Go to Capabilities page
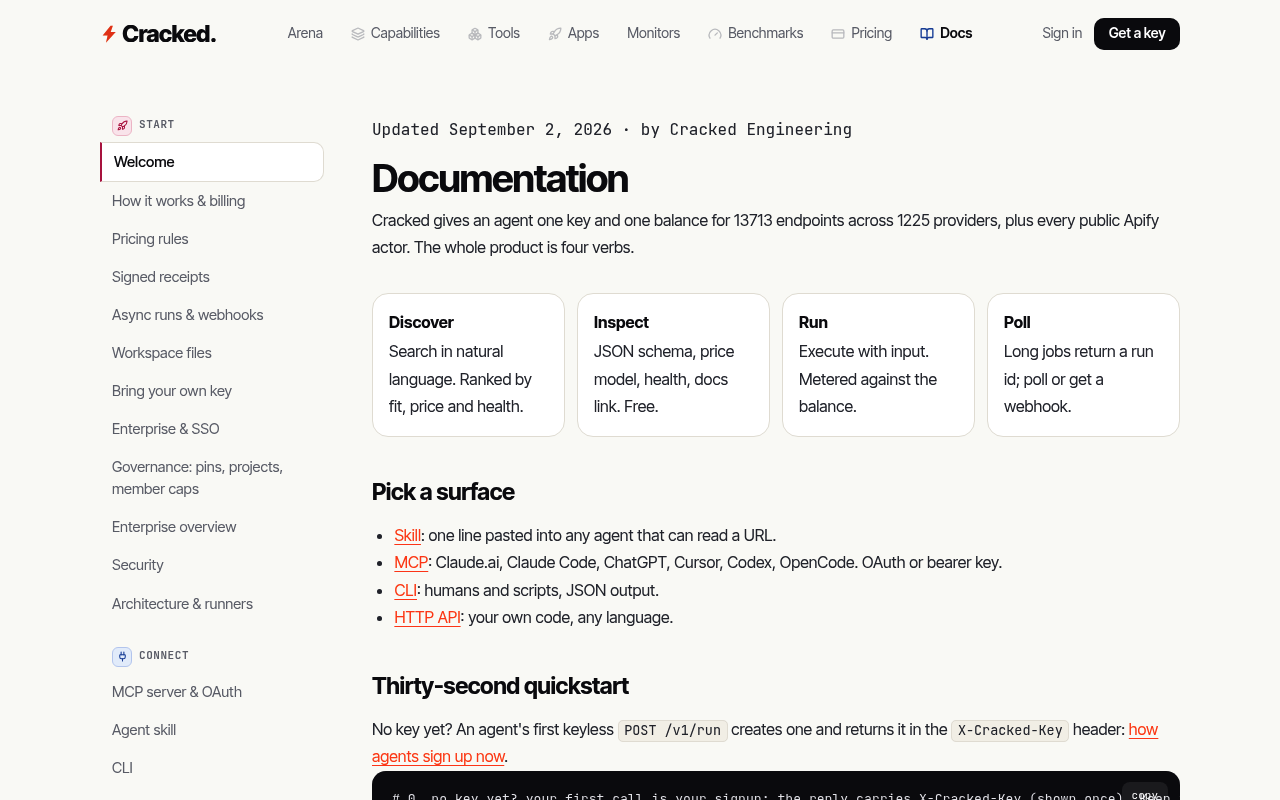 (x=405, y=33)
